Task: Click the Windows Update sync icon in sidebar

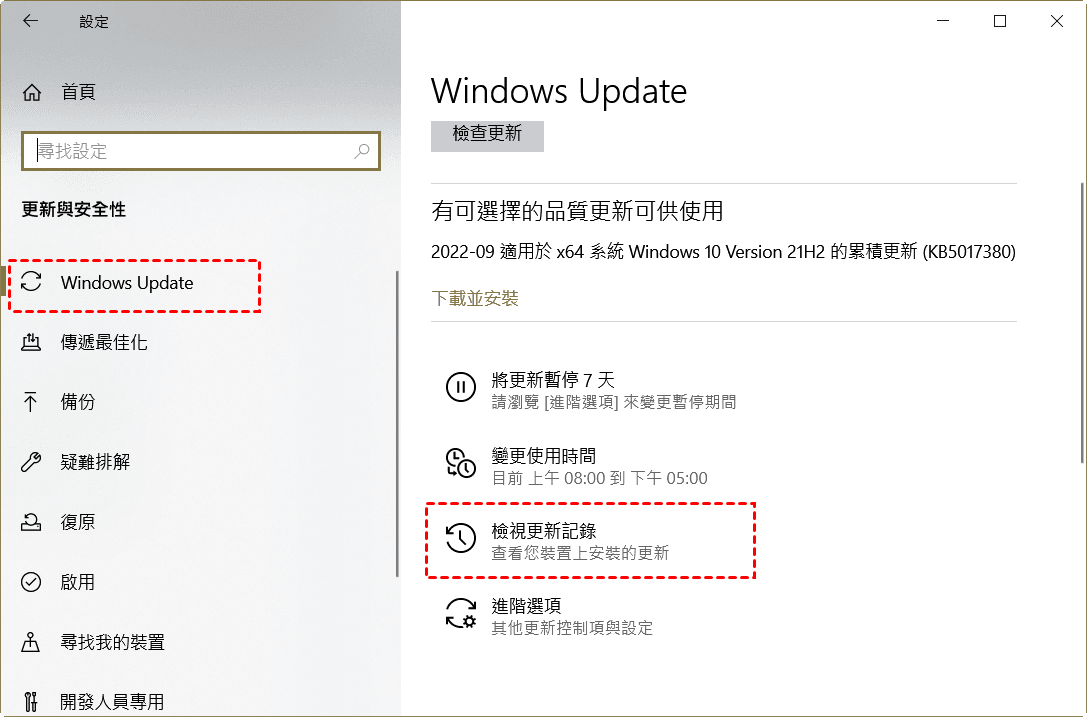Action: (x=31, y=282)
